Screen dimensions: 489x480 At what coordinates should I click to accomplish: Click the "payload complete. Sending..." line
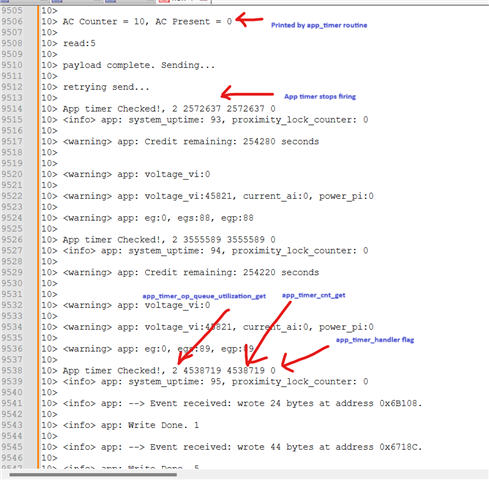(139, 65)
